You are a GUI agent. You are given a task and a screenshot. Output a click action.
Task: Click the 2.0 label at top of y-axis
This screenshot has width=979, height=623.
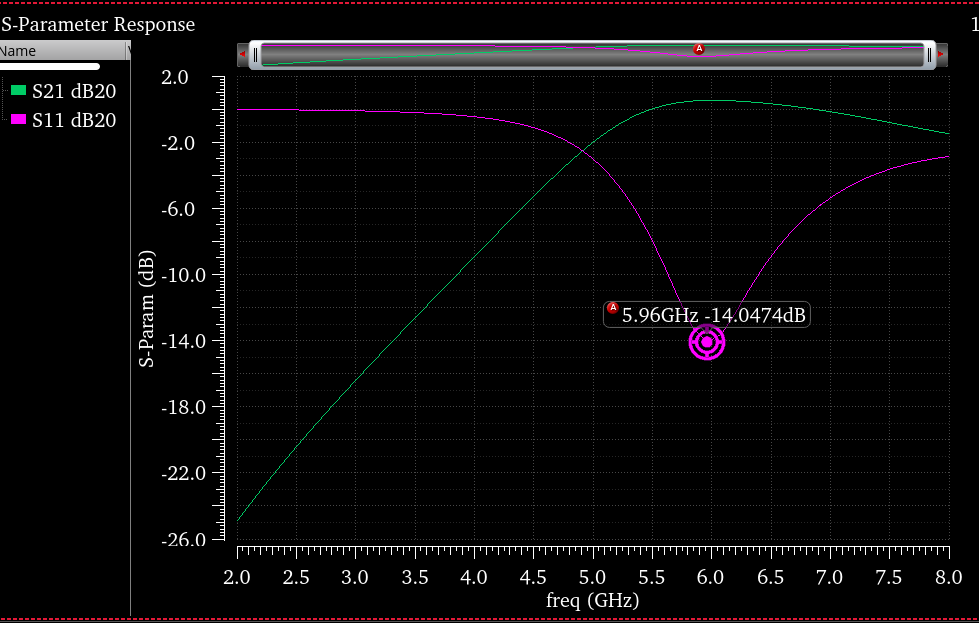[175, 77]
